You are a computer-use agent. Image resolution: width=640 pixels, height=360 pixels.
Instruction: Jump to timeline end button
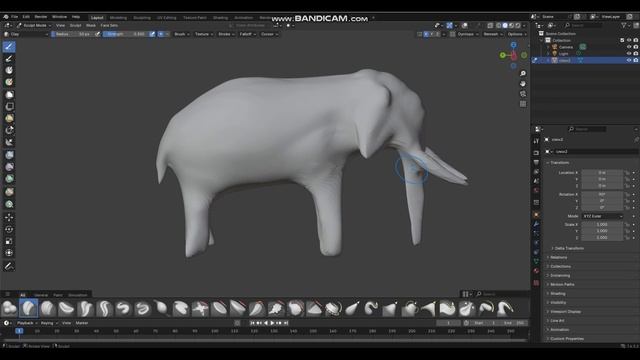(x=286, y=323)
